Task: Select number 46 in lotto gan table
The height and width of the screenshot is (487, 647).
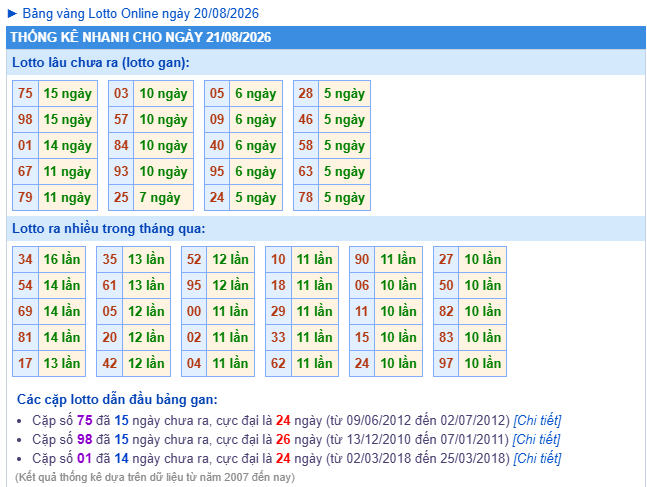Action: pyautogui.click(x=306, y=119)
